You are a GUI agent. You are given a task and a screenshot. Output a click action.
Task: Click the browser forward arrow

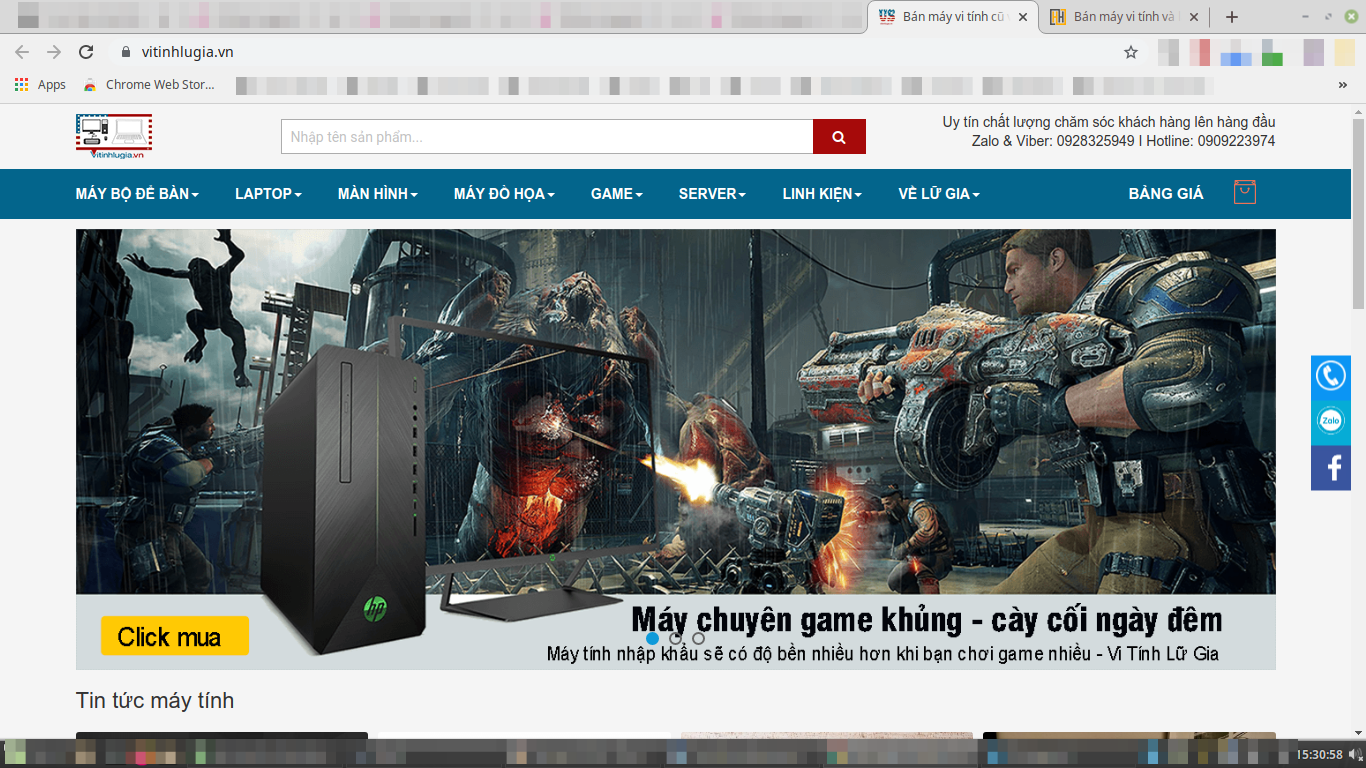point(54,52)
